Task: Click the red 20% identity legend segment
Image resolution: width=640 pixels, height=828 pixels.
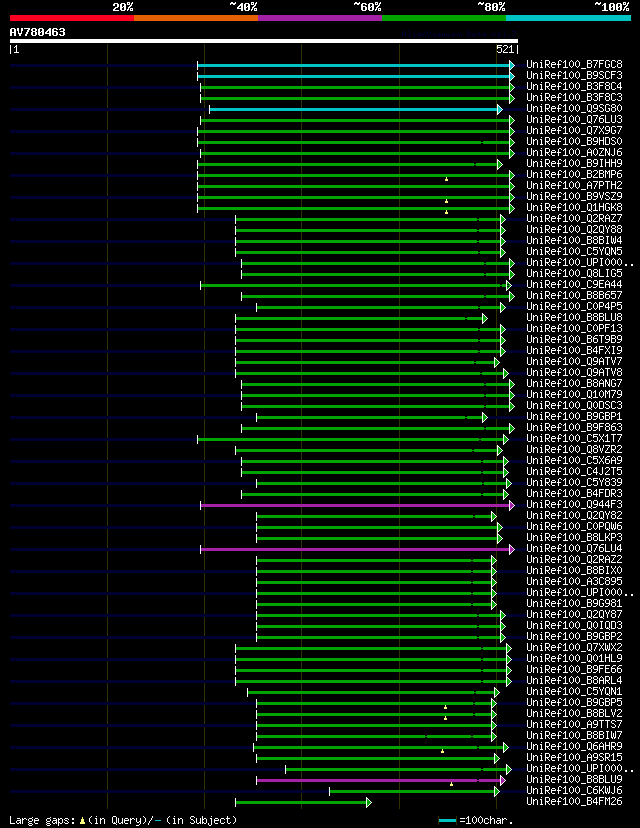Action: coord(72,18)
